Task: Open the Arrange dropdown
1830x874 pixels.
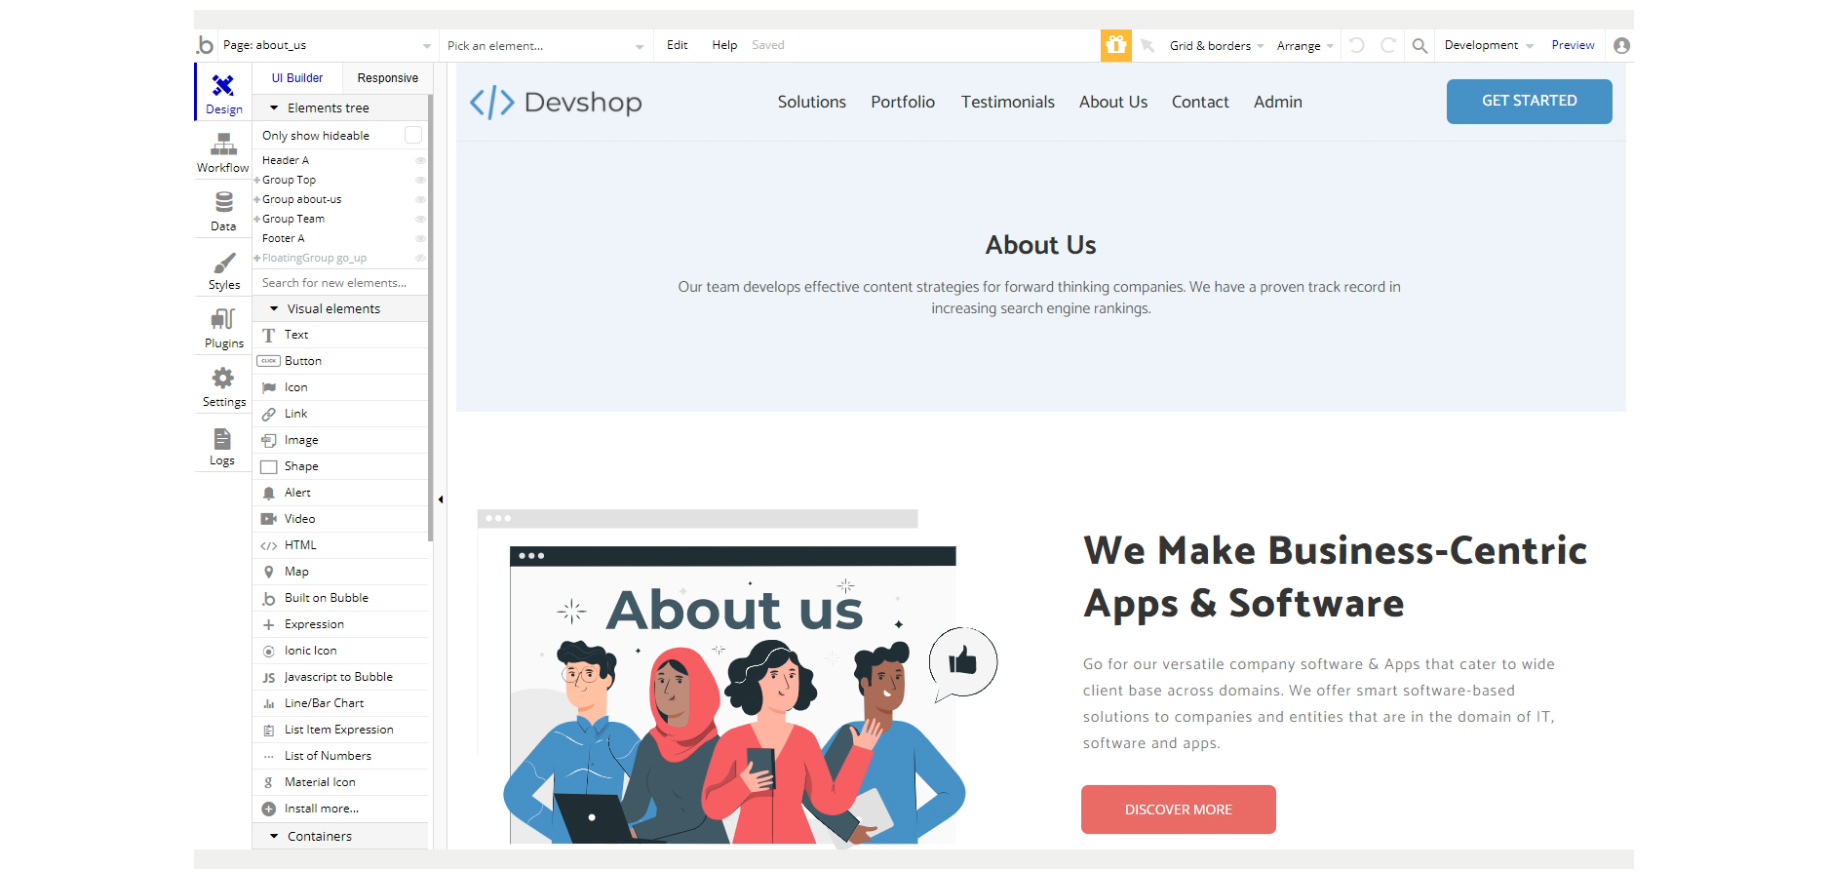Action: [1305, 45]
